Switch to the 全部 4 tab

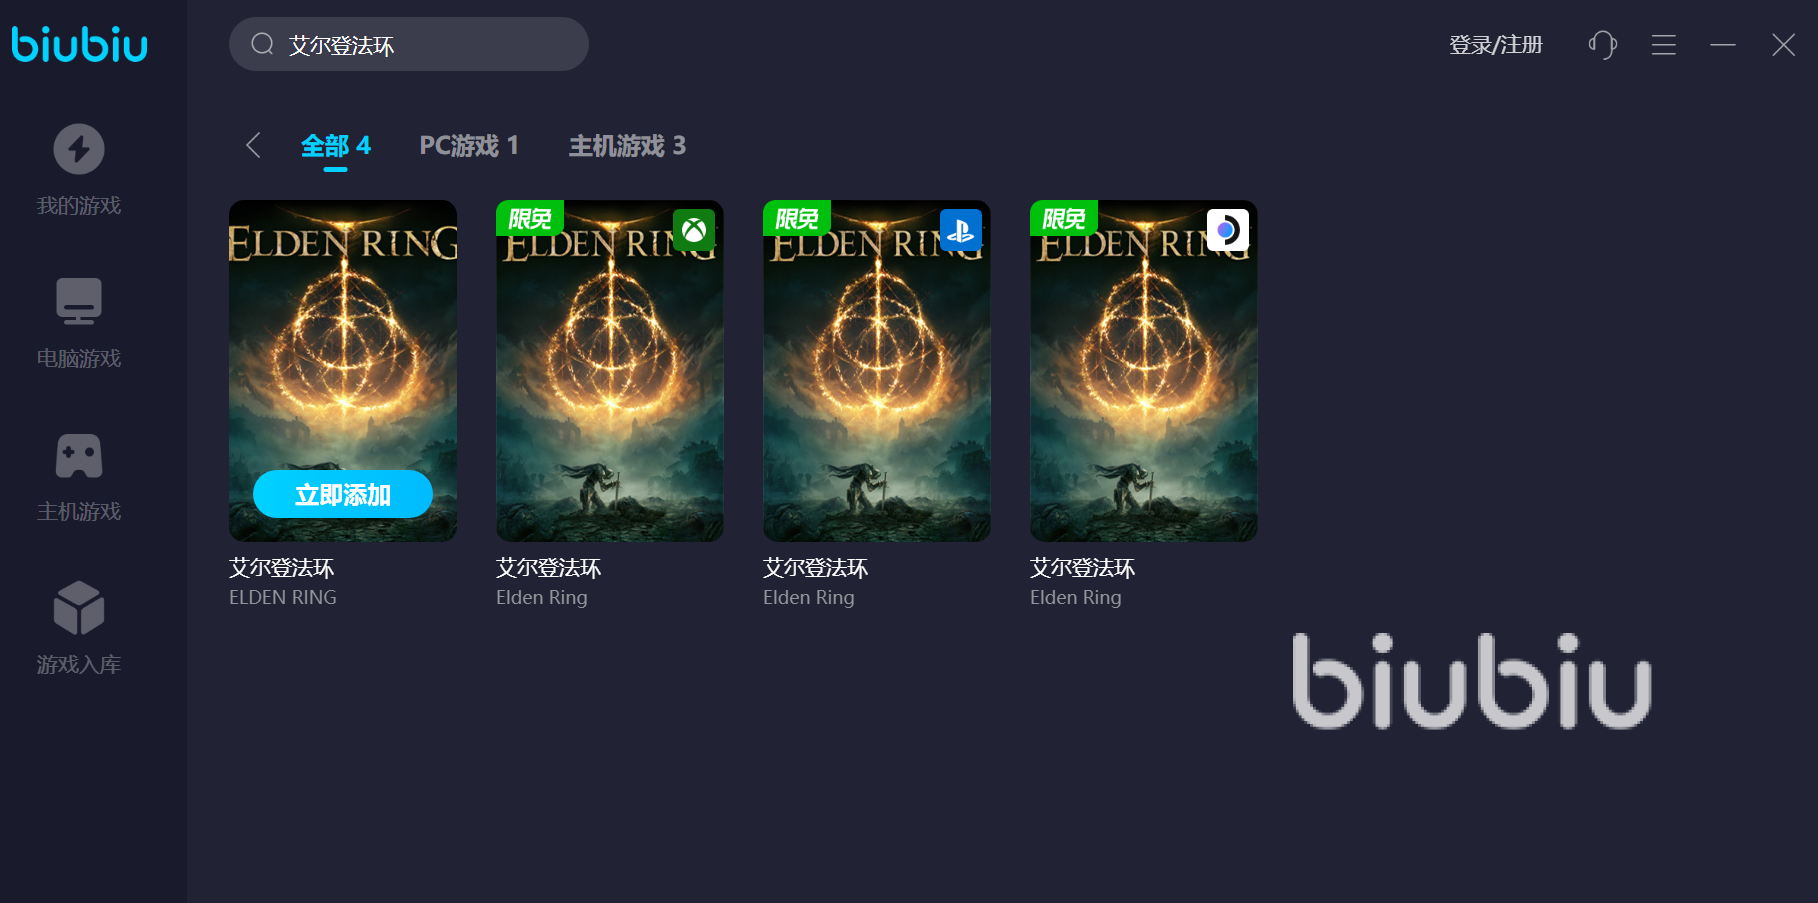point(336,146)
